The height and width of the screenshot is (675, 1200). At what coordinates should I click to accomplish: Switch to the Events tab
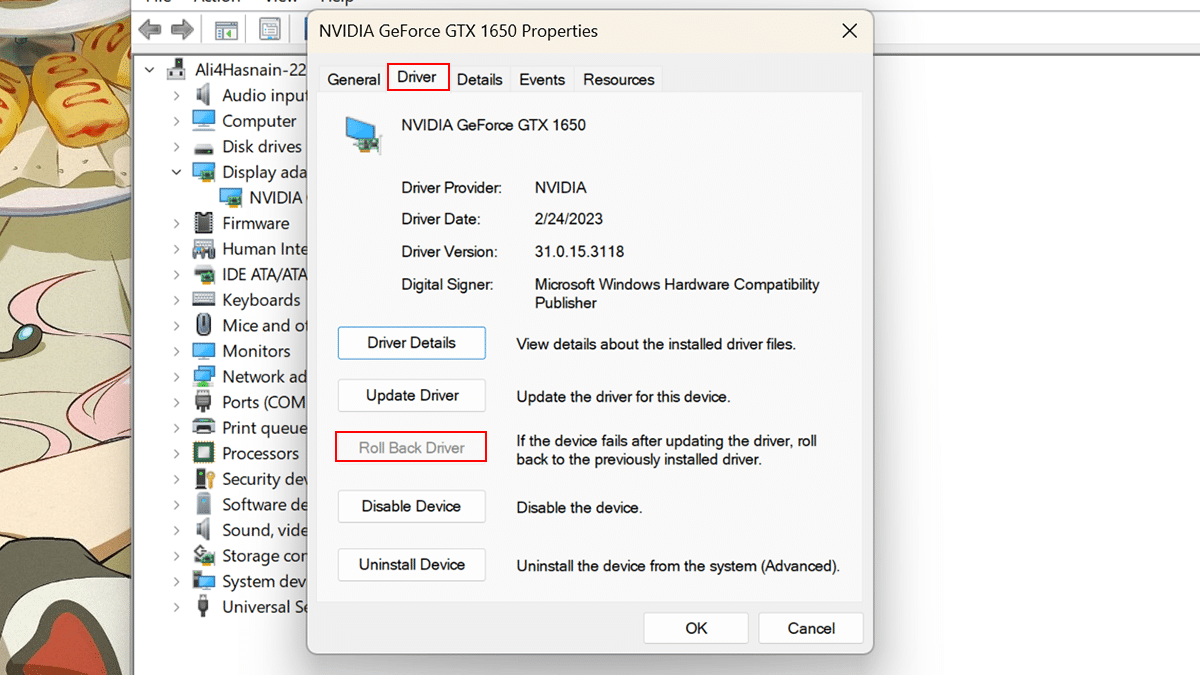click(542, 80)
